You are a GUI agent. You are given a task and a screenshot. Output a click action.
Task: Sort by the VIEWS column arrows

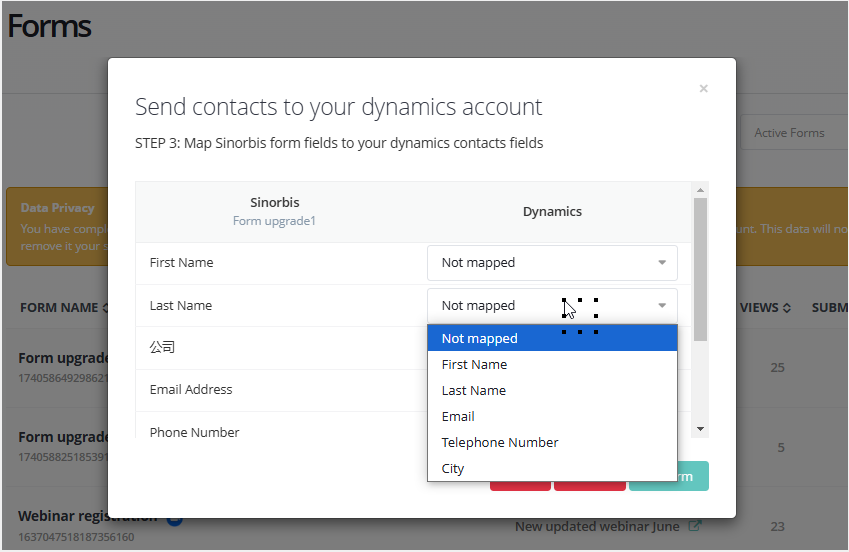[x=786, y=308]
